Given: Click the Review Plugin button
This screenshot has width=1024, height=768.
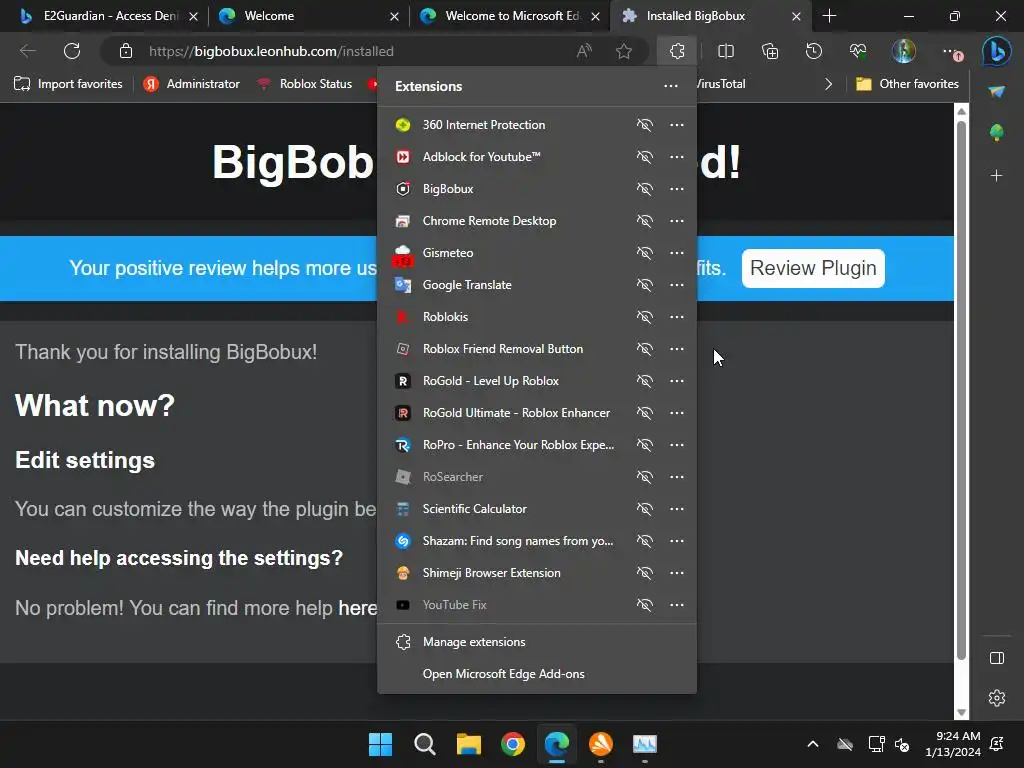Looking at the screenshot, I should (813, 268).
